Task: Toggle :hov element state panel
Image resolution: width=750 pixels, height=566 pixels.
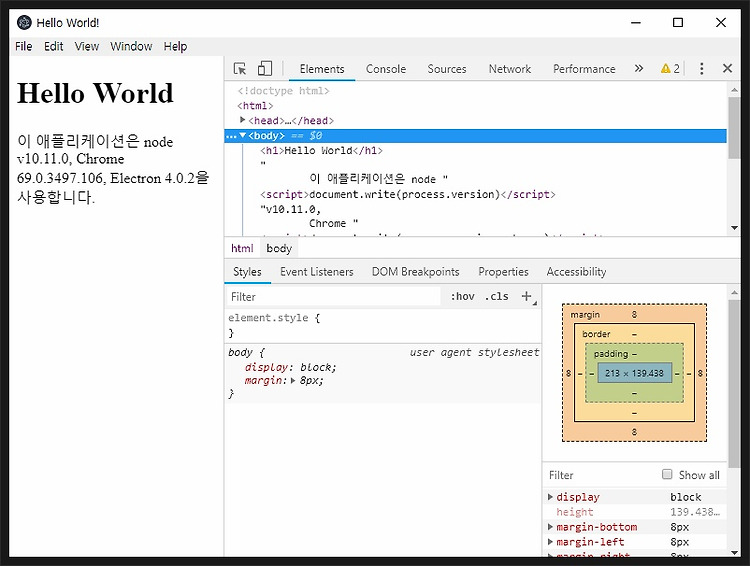Action: (462, 297)
